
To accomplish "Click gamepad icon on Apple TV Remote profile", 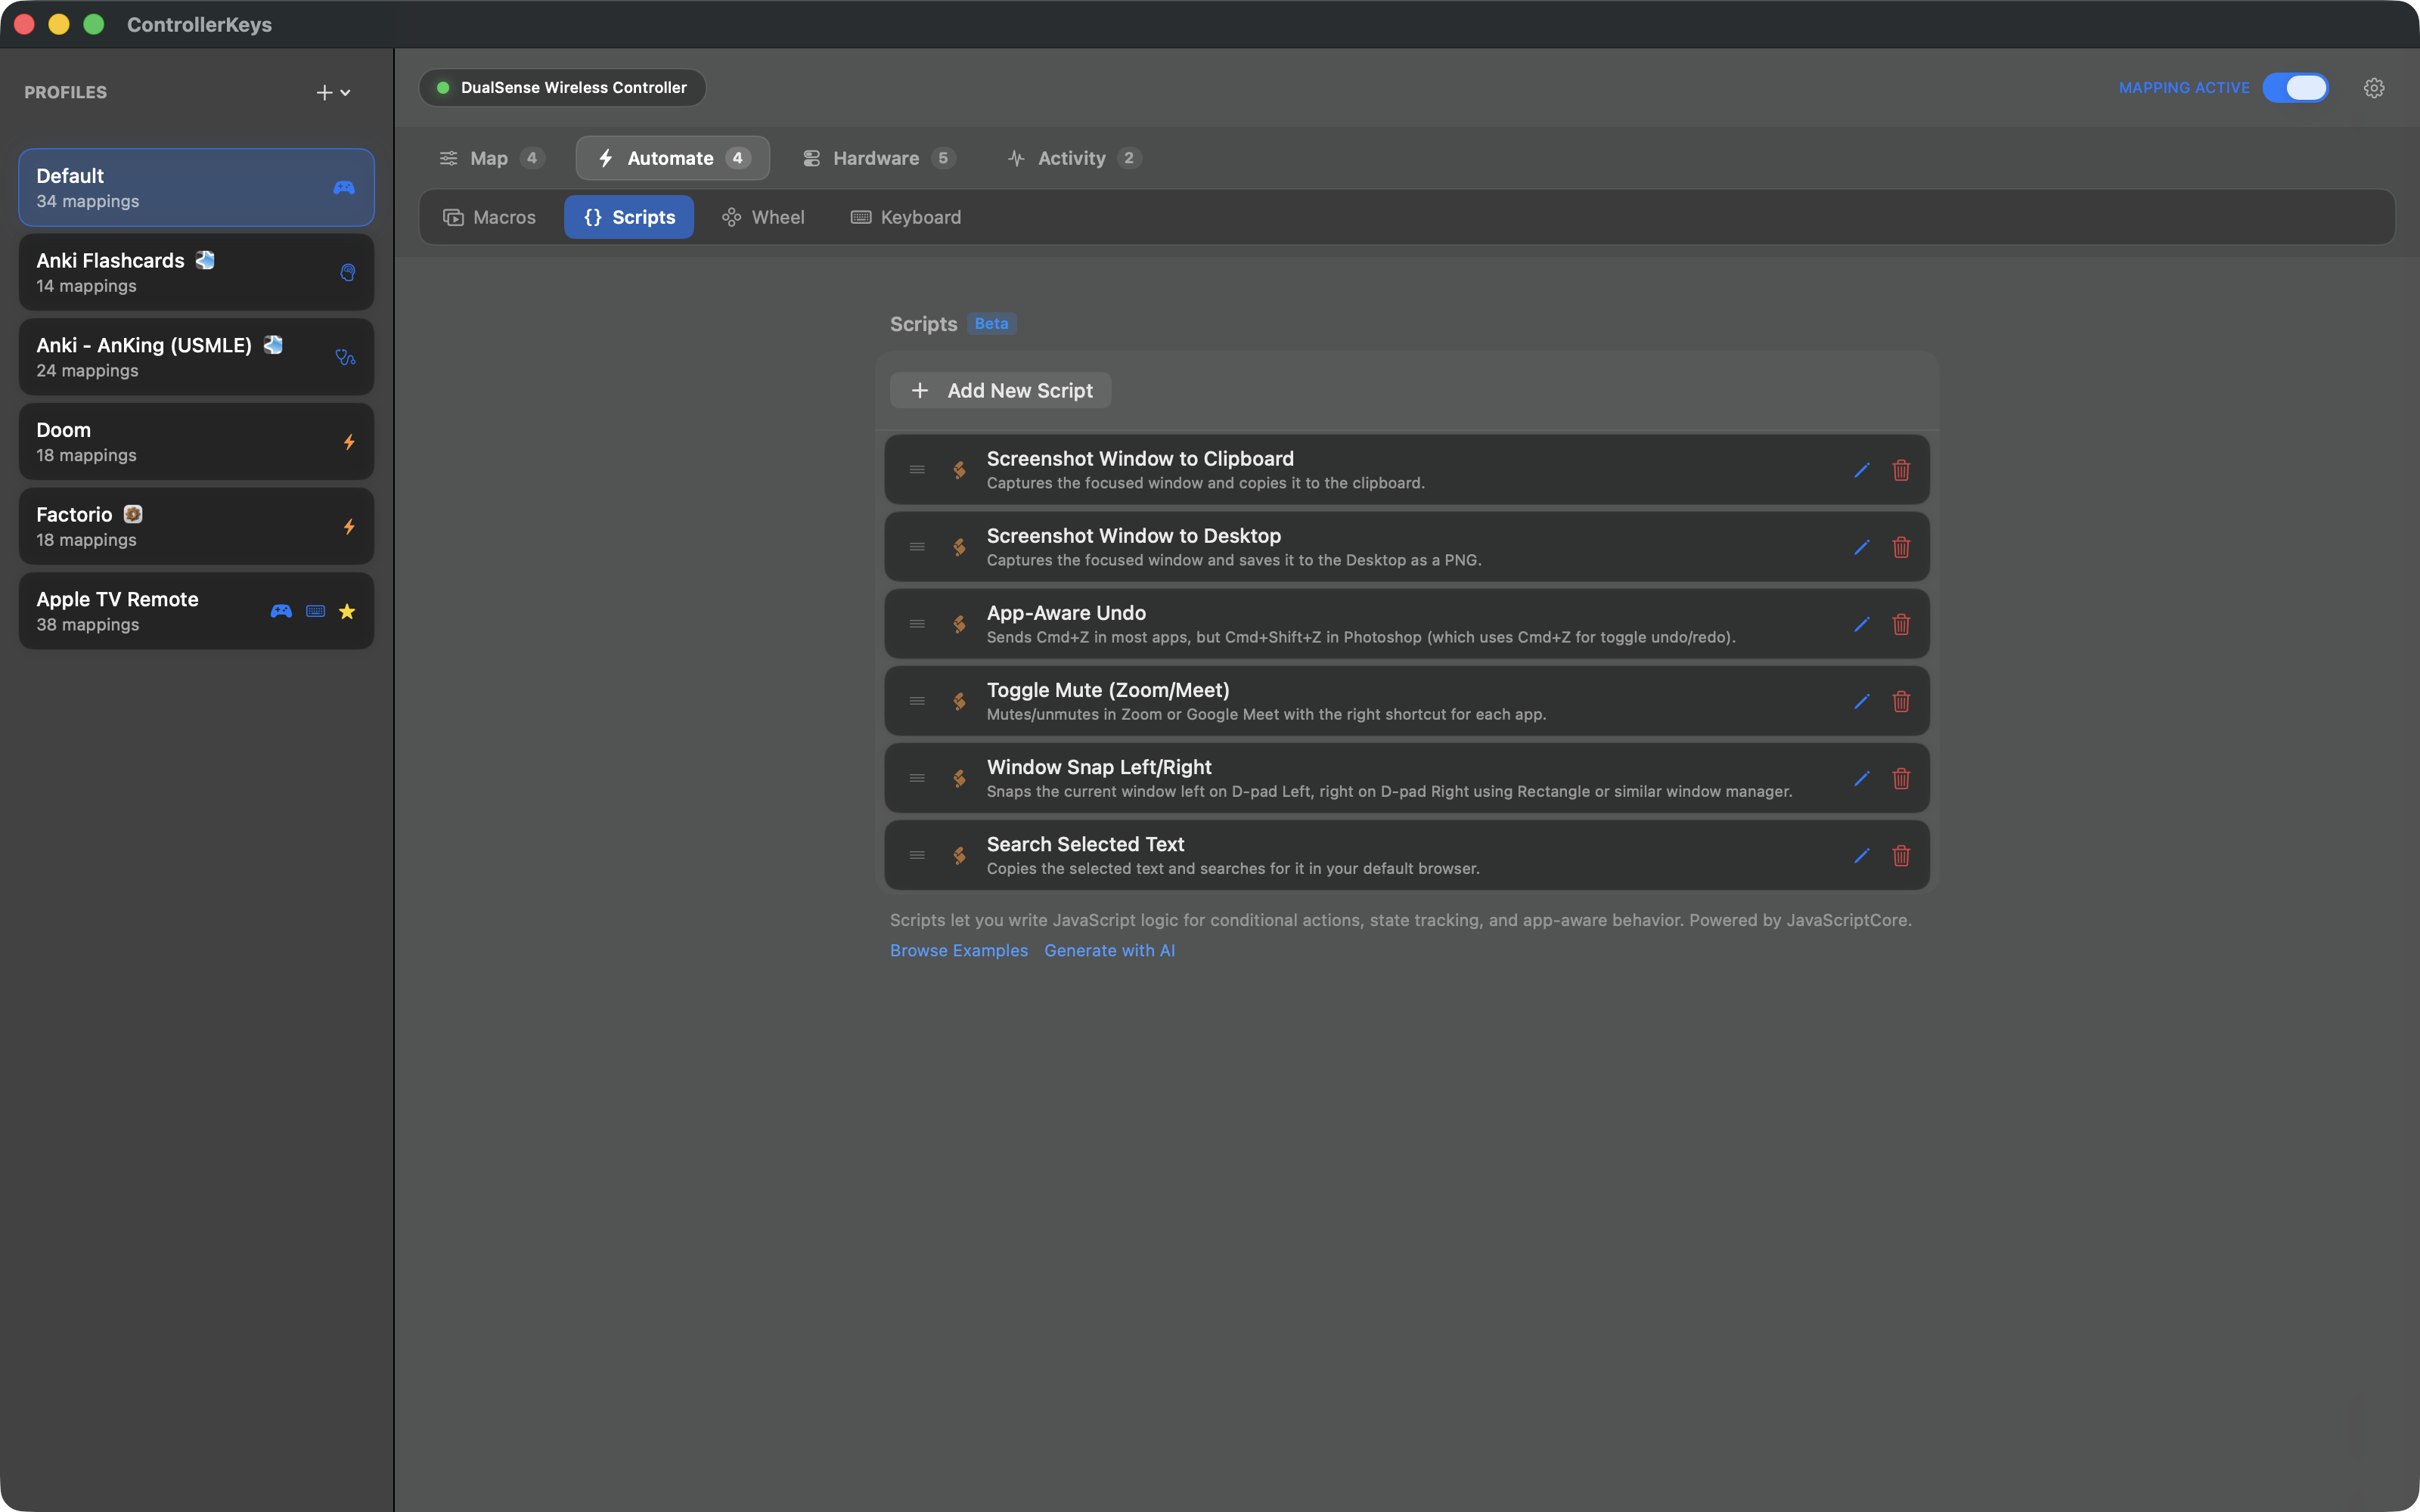I will 281,611.
